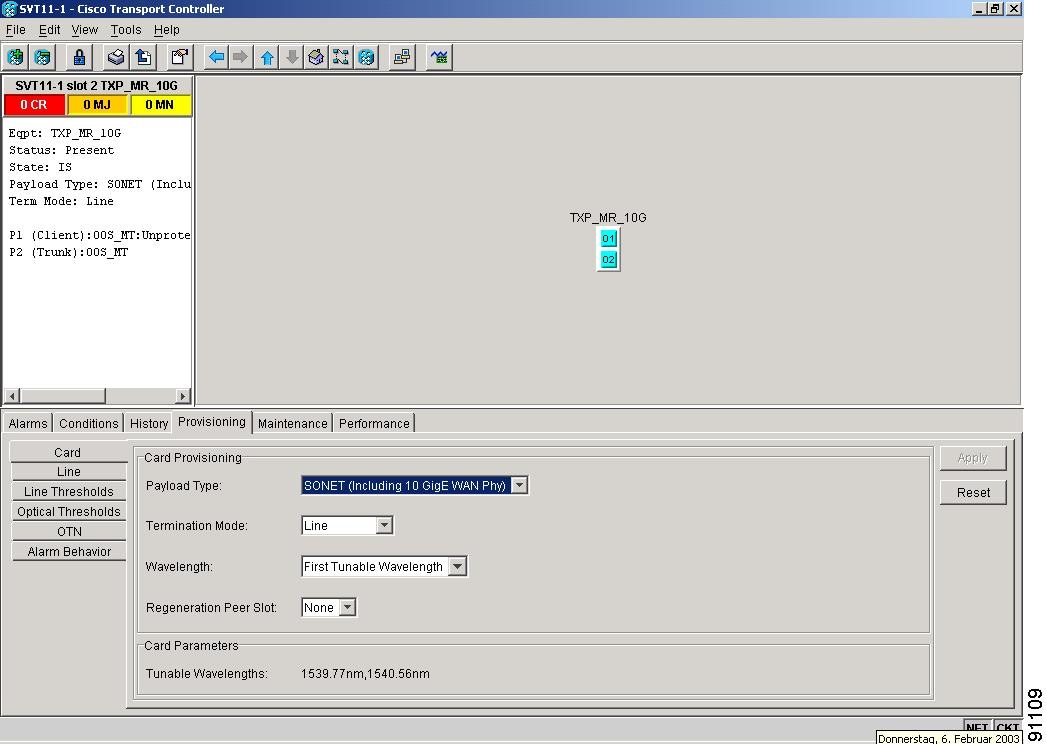Screen dimensions: 1046x744
Task: Open the Edit menu
Action: (49, 30)
